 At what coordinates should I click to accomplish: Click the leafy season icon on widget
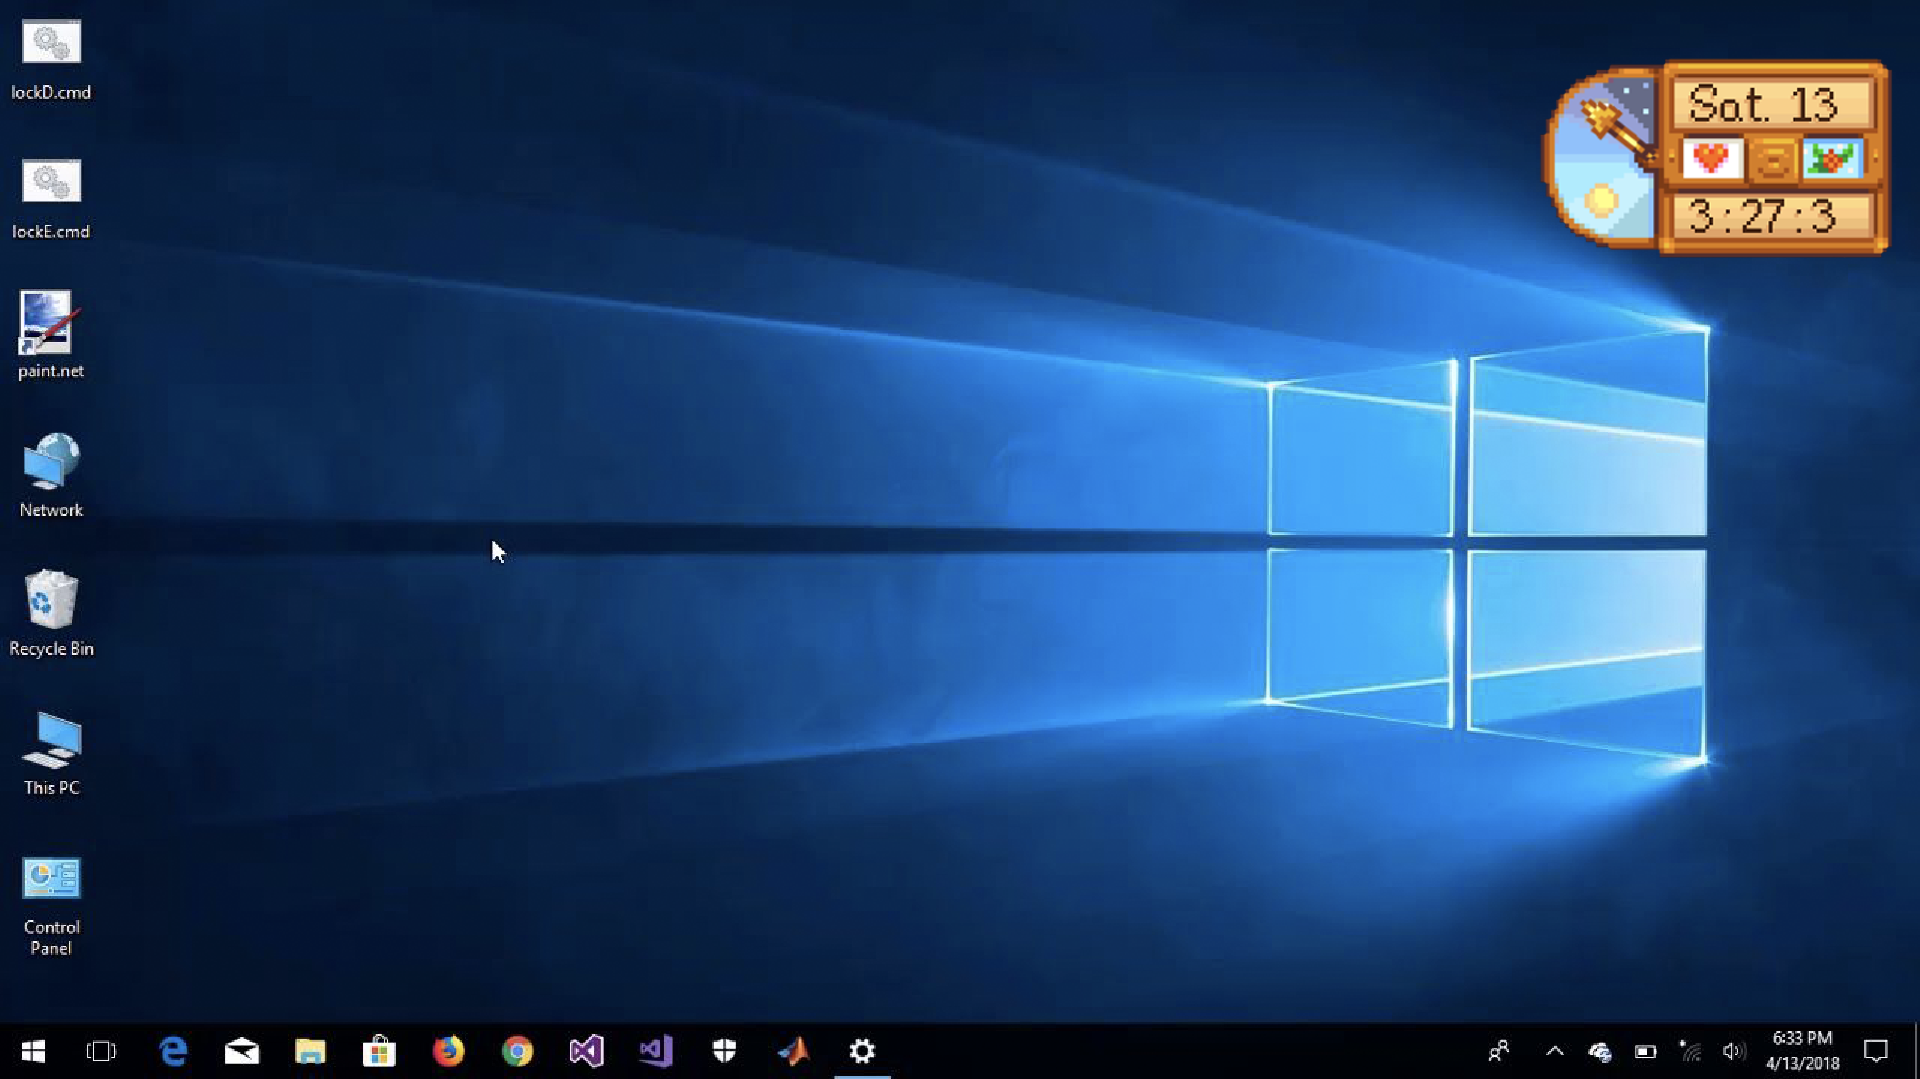[1832, 159]
